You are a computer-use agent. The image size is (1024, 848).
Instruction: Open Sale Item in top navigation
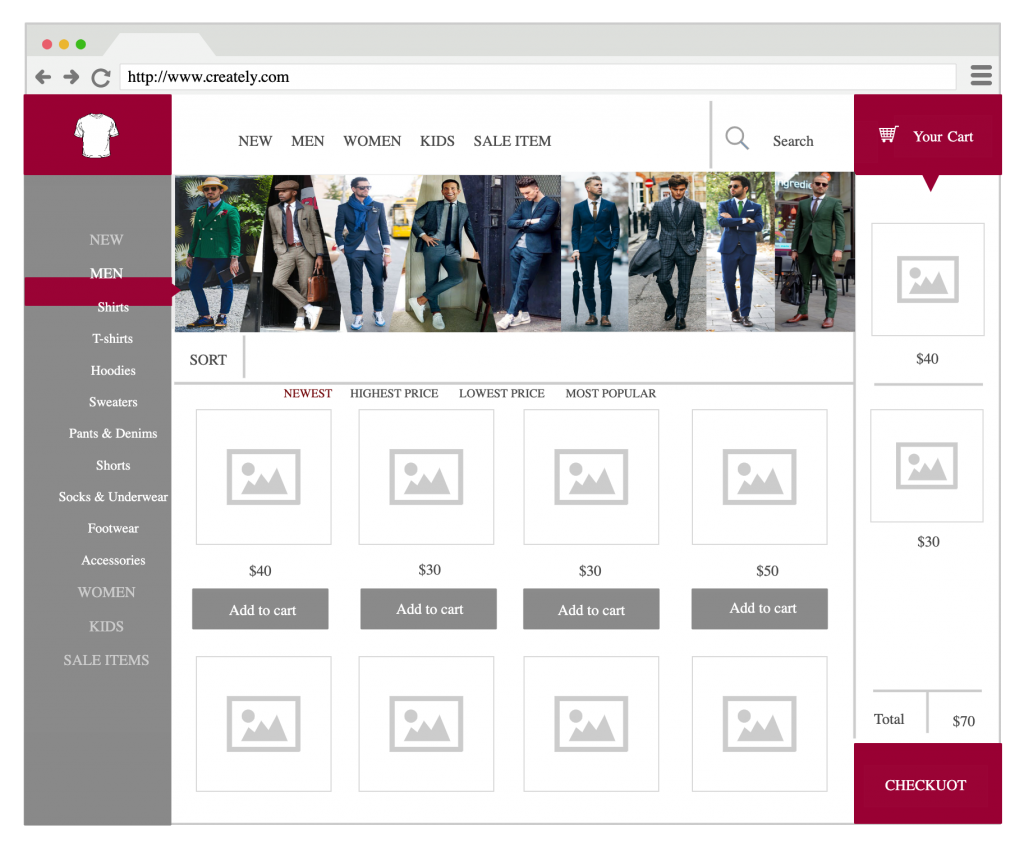click(x=512, y=141)
